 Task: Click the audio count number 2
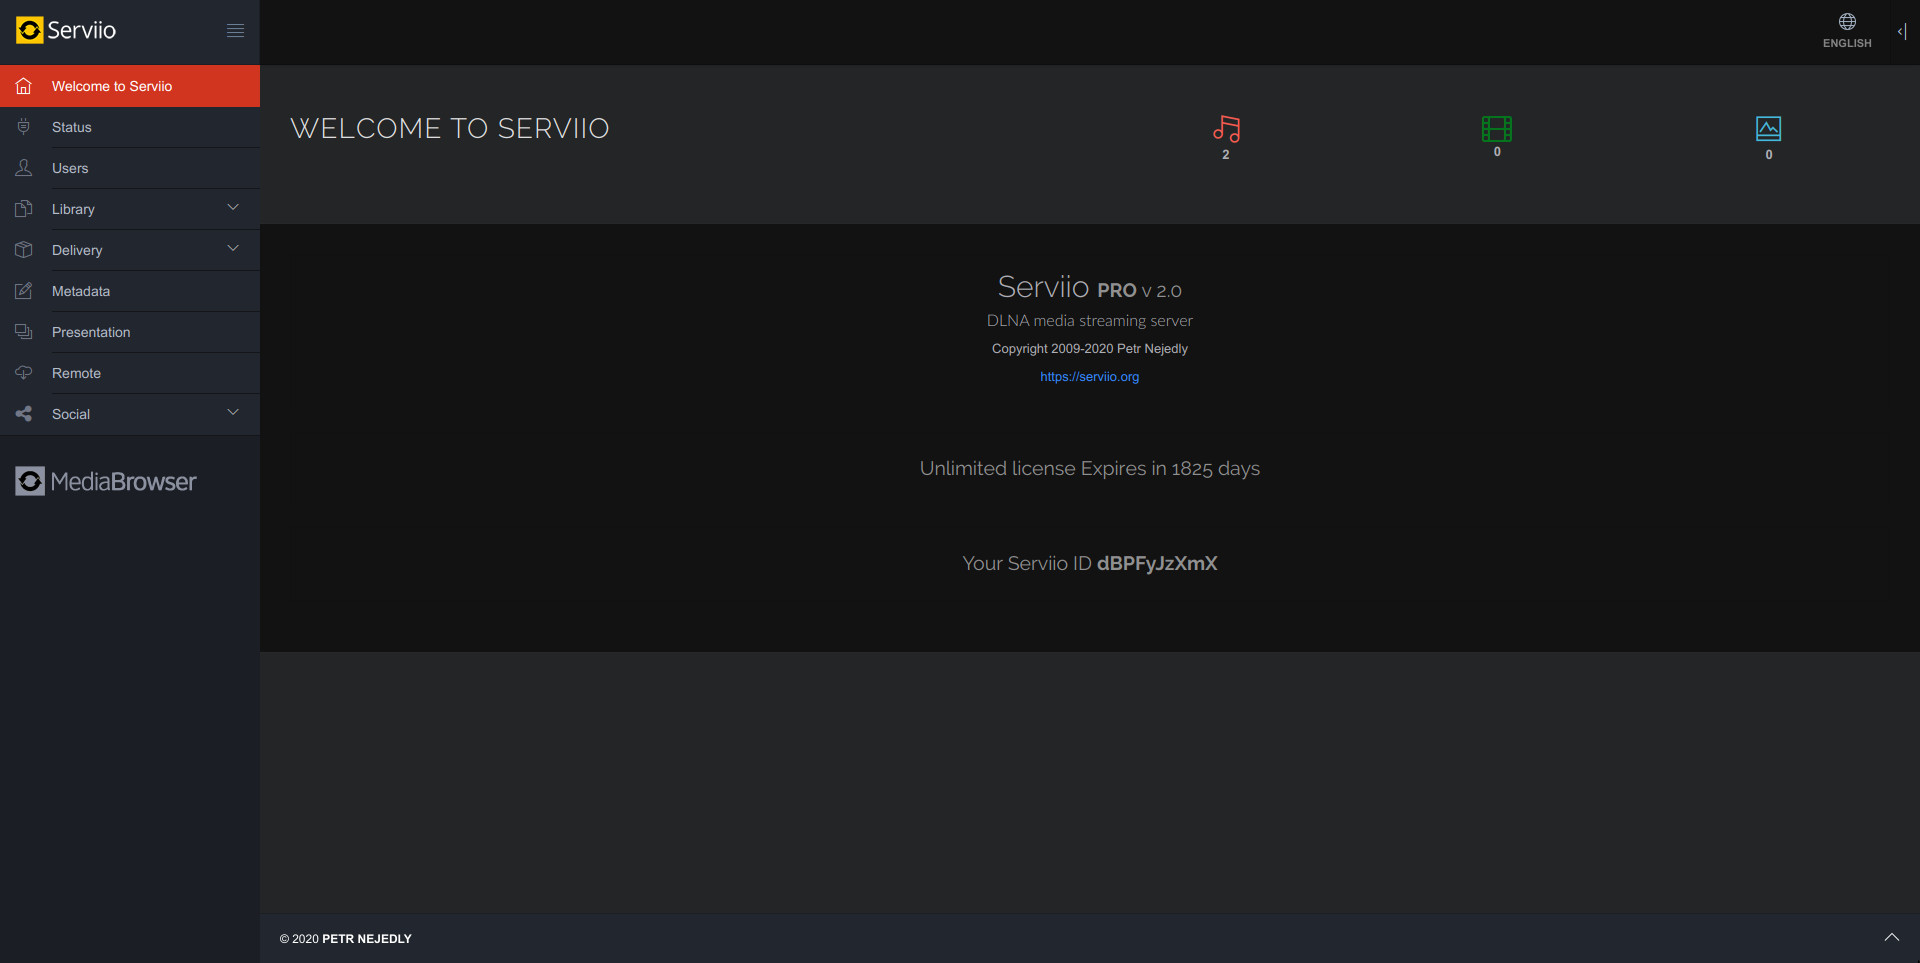click(x=1226, y=155)
